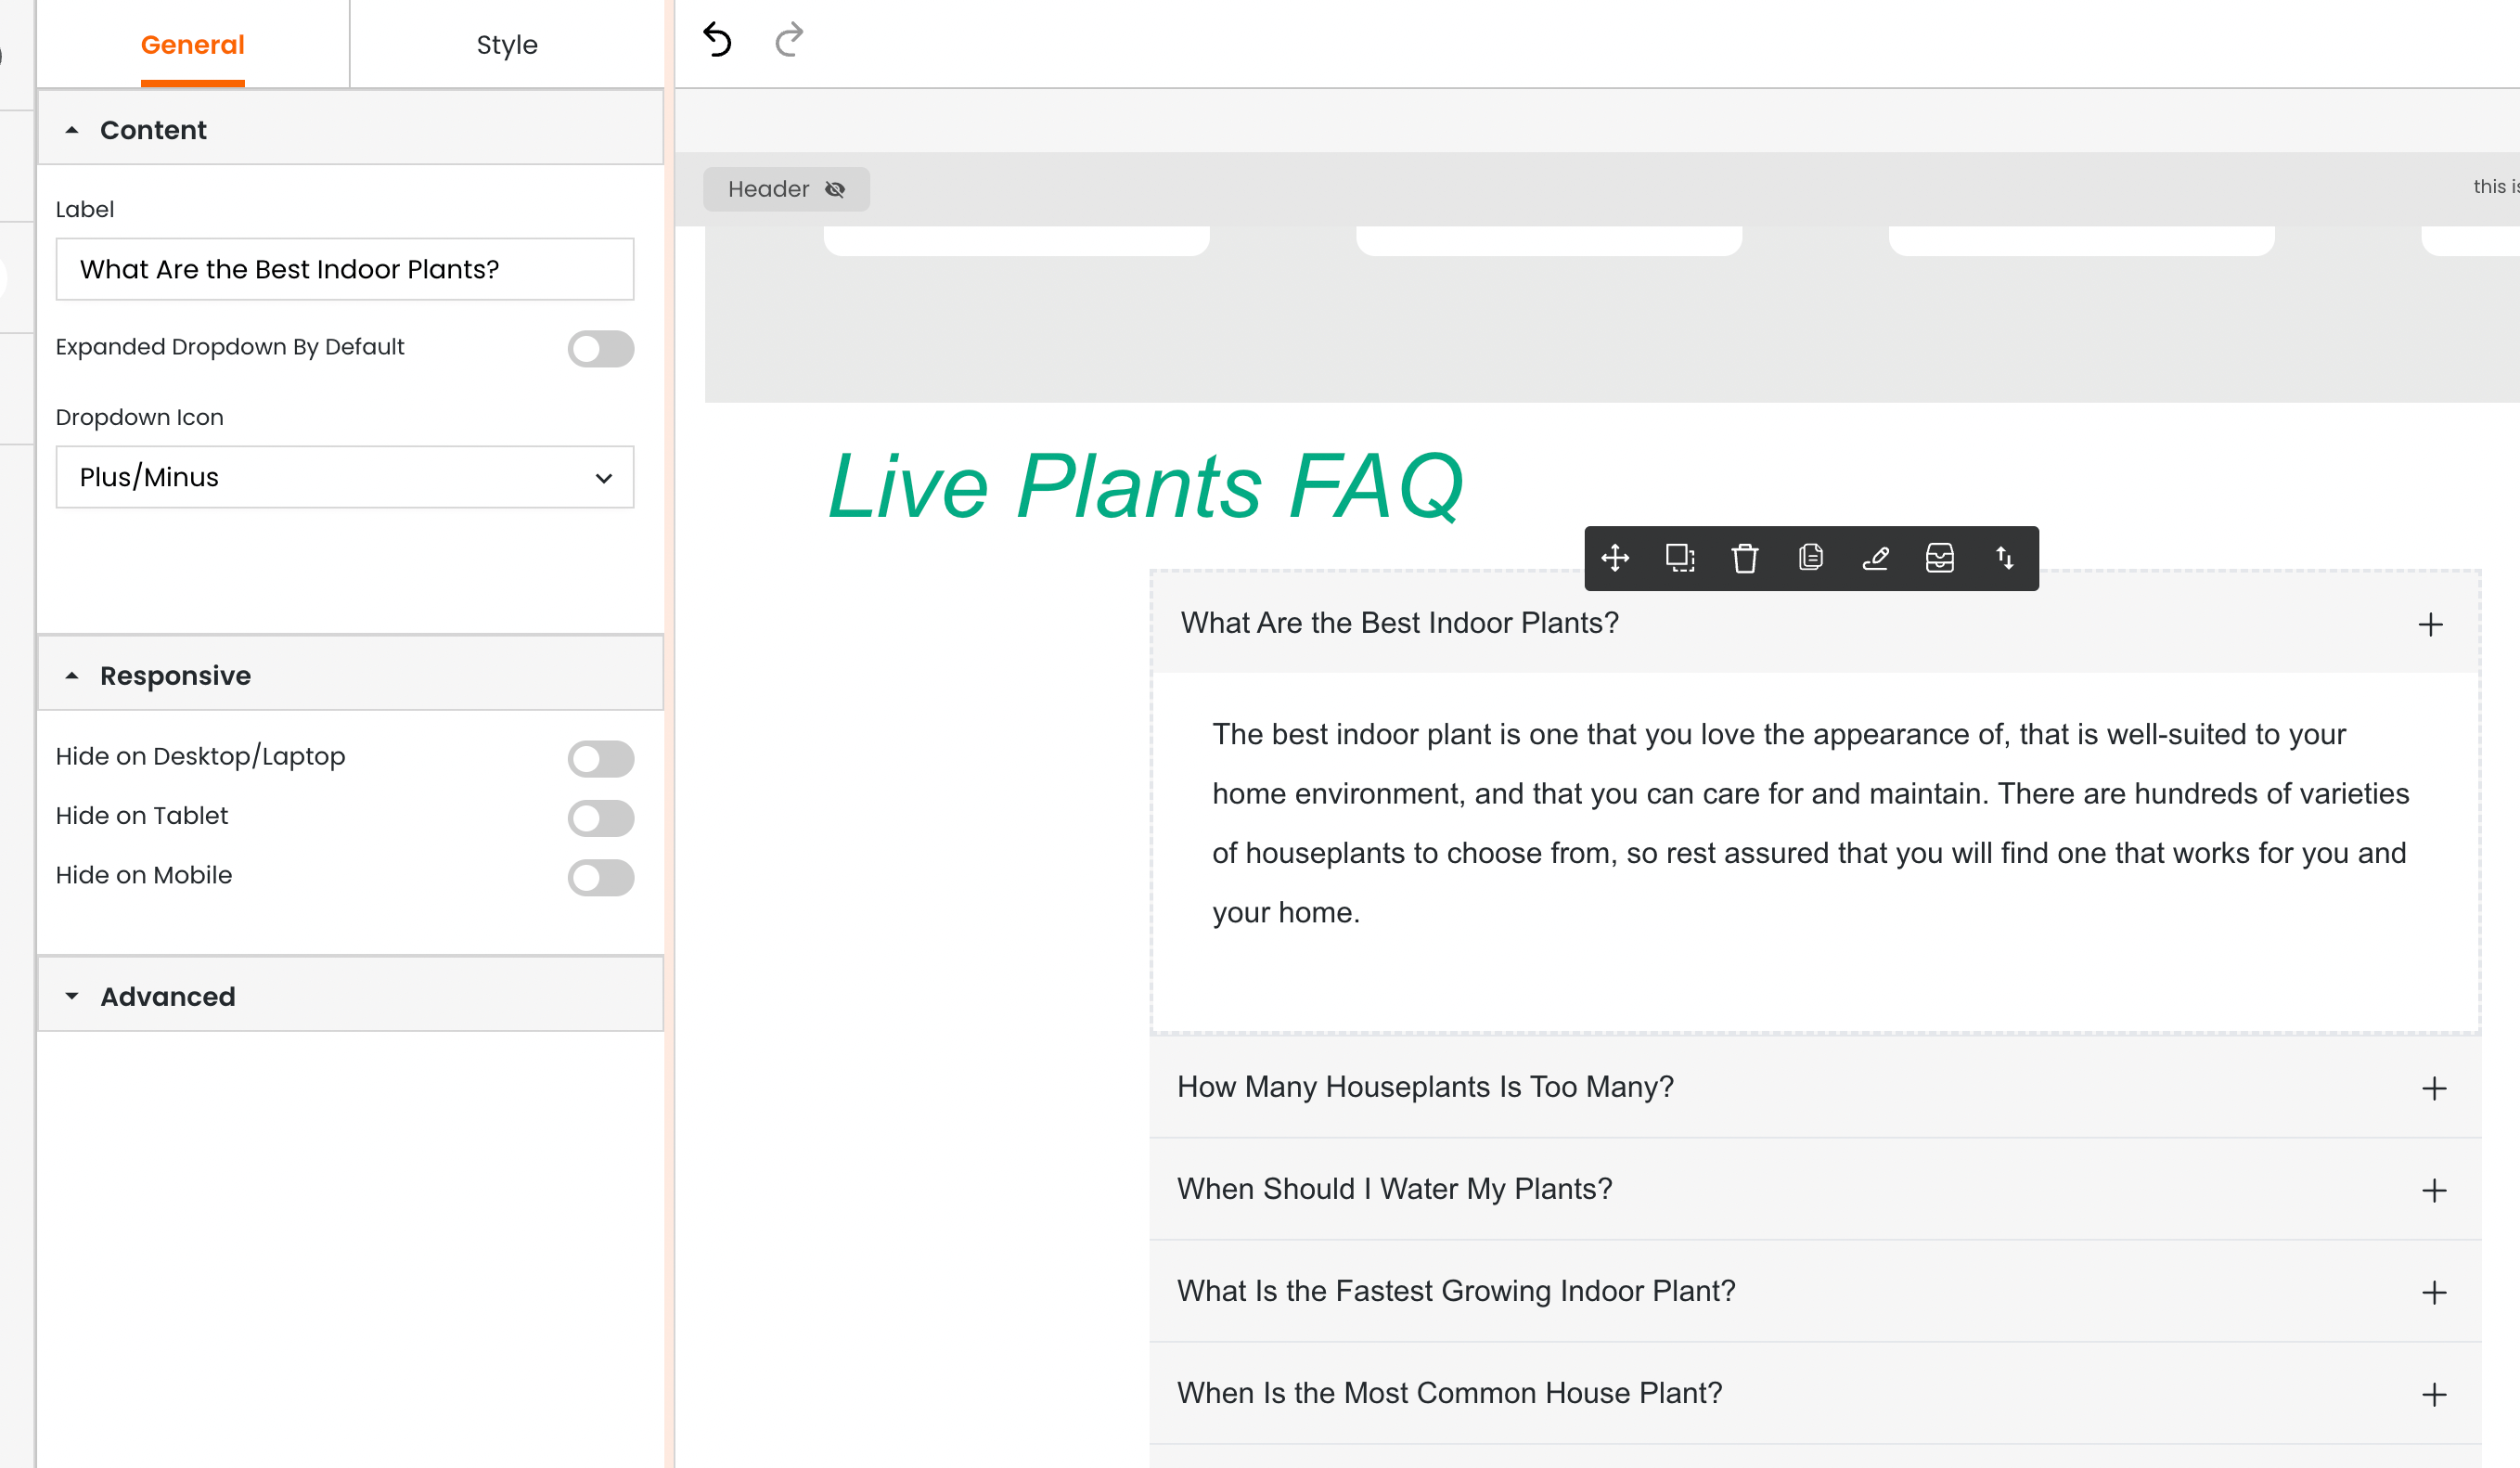
Task: Click the Label text input field
Action: (345, 269)
